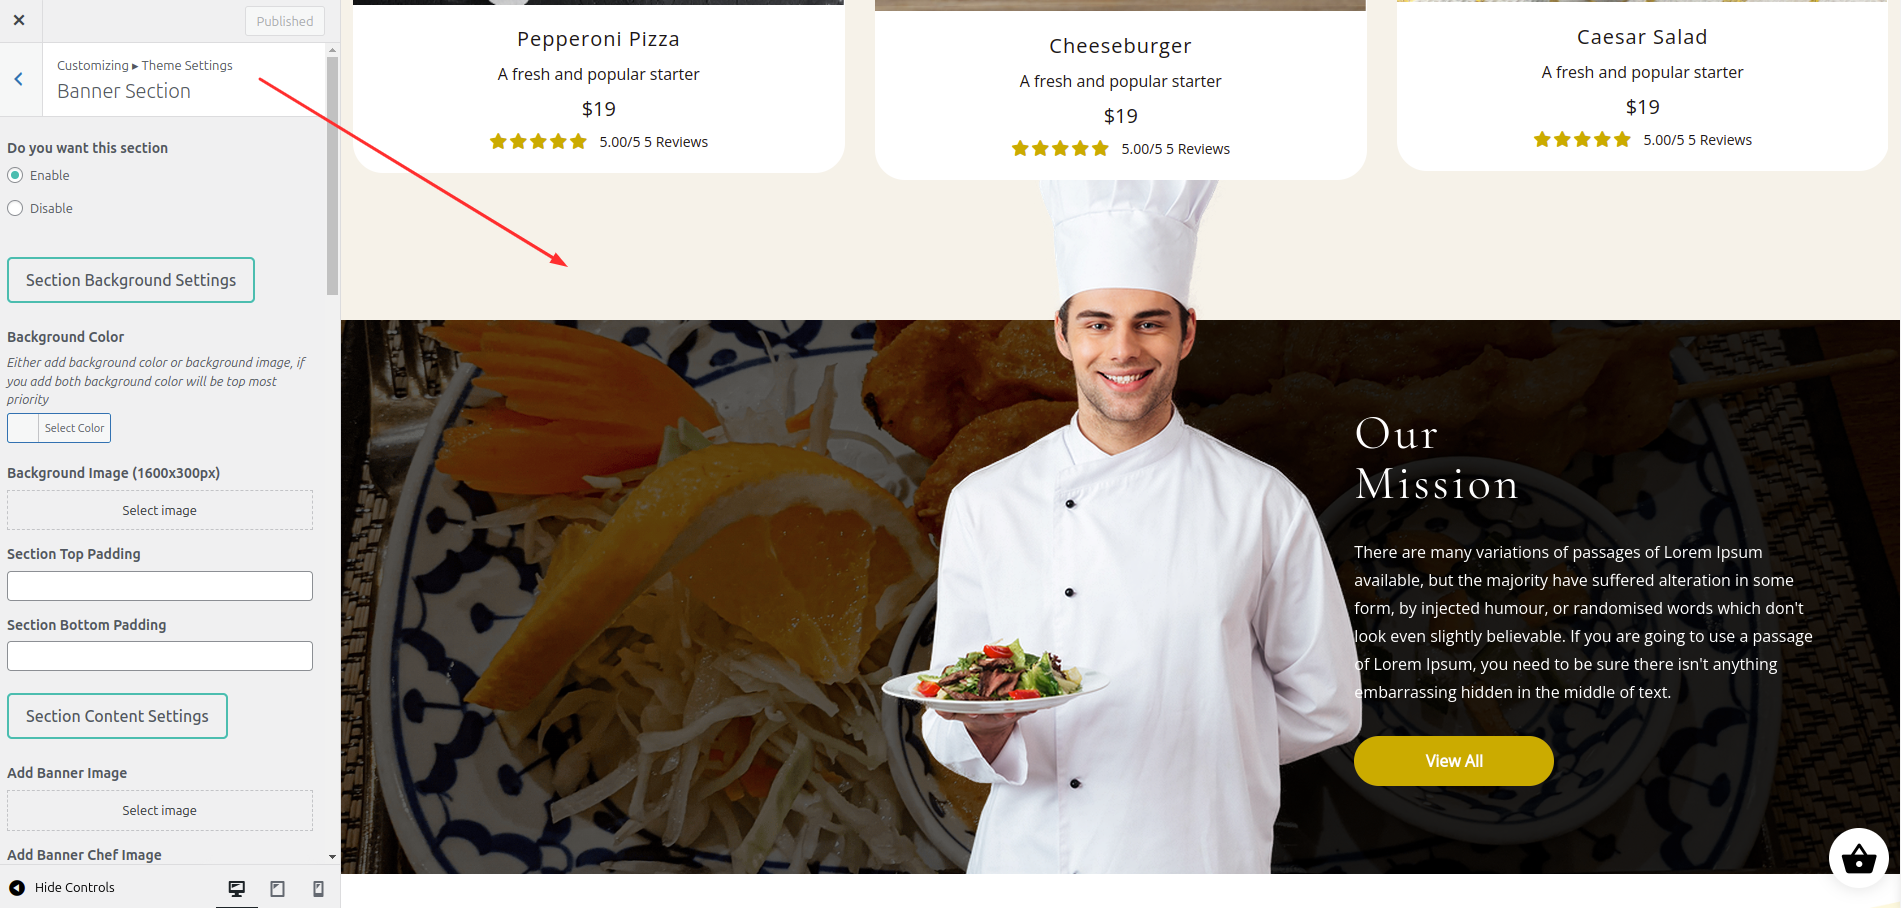This screenshot has height=908, width=1901.
Task: Focus the Section Bottom Padding field
Action: [160, 656]
